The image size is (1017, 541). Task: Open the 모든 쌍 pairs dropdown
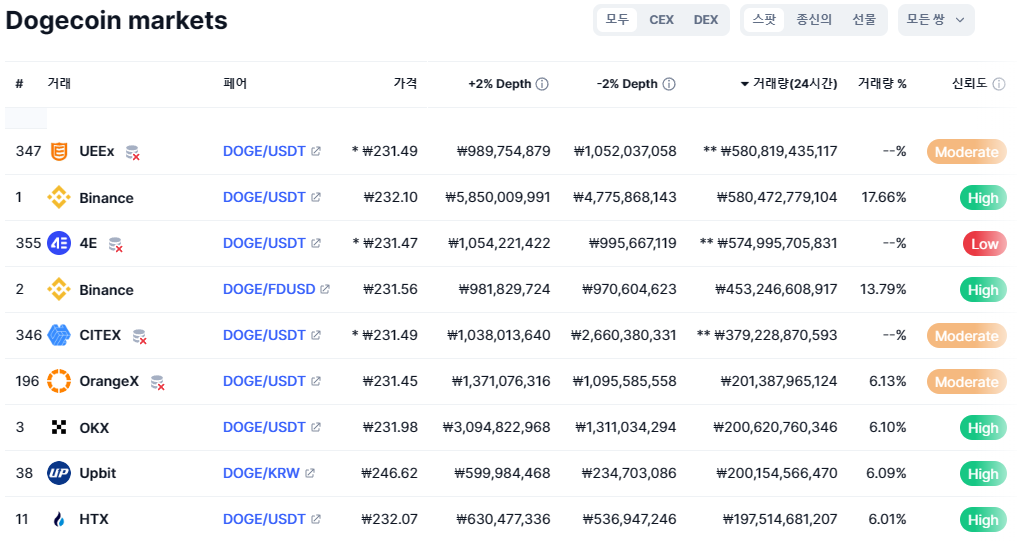point(936,19)
